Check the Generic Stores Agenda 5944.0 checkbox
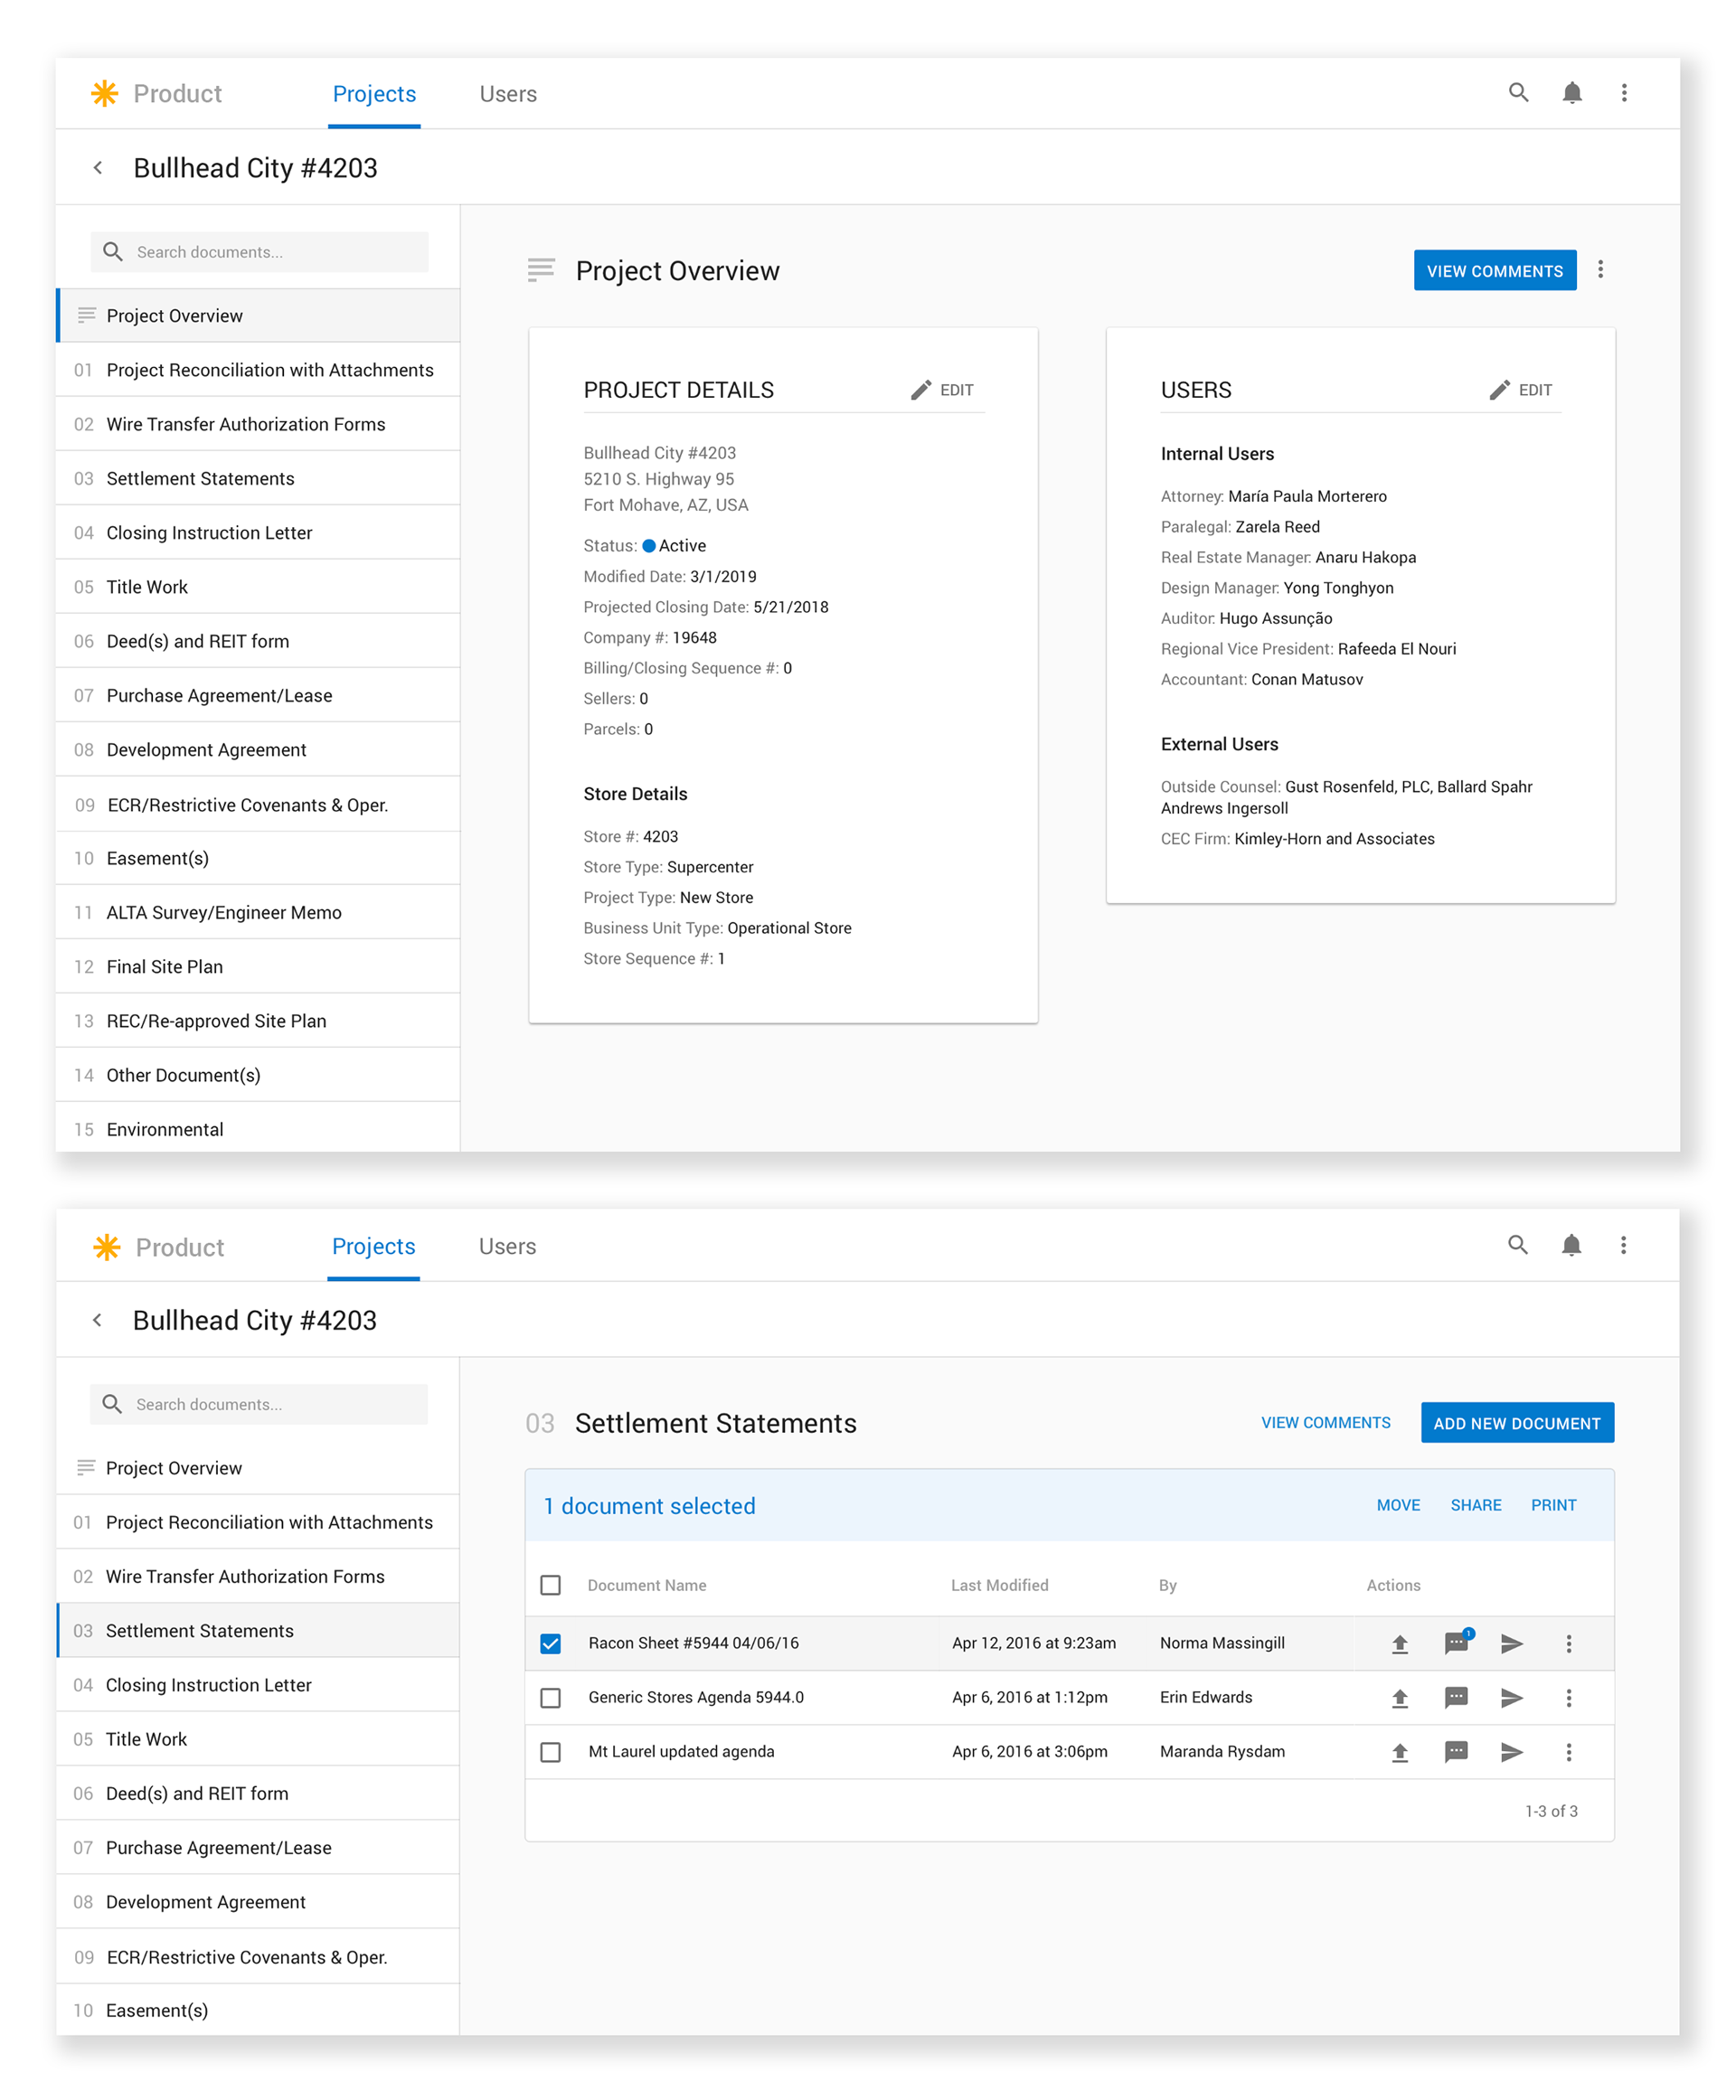Viewport: 1736px width, 2100px height. 550,1698
